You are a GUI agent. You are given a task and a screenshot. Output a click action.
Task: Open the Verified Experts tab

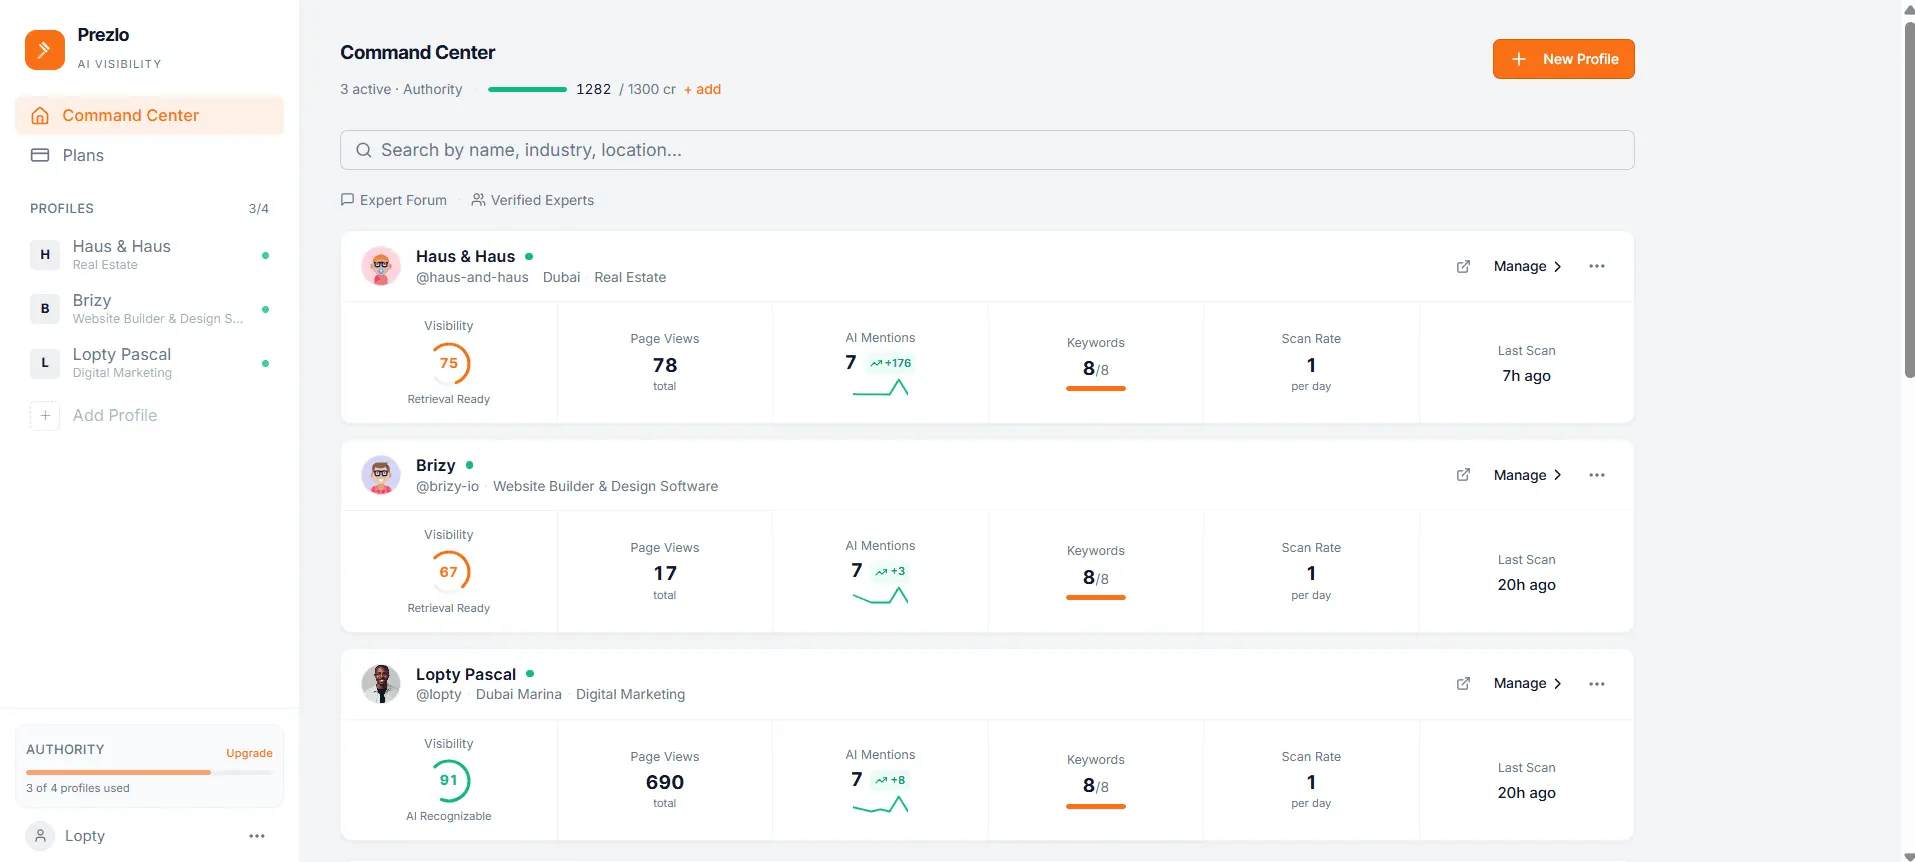point(533,200)
